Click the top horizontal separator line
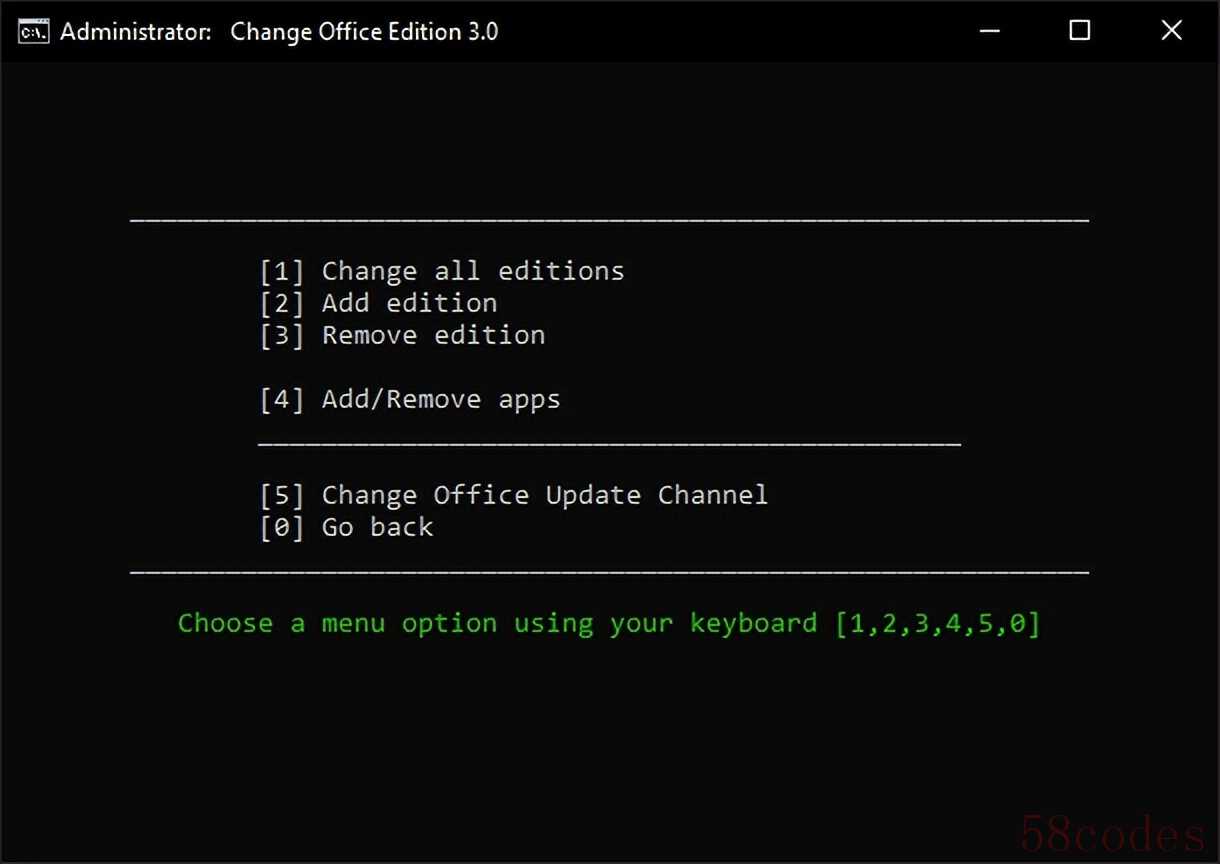1220x864 pixels. click(609, 219)
